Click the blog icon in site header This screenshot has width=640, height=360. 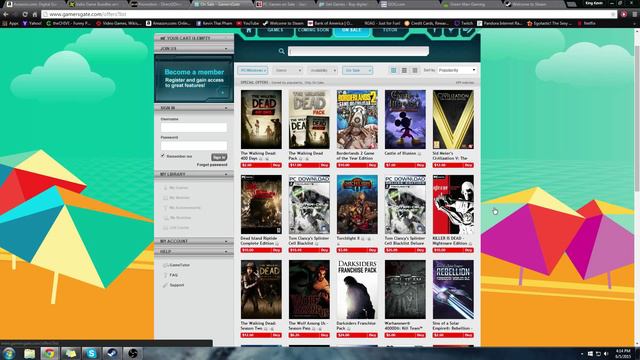467,31
